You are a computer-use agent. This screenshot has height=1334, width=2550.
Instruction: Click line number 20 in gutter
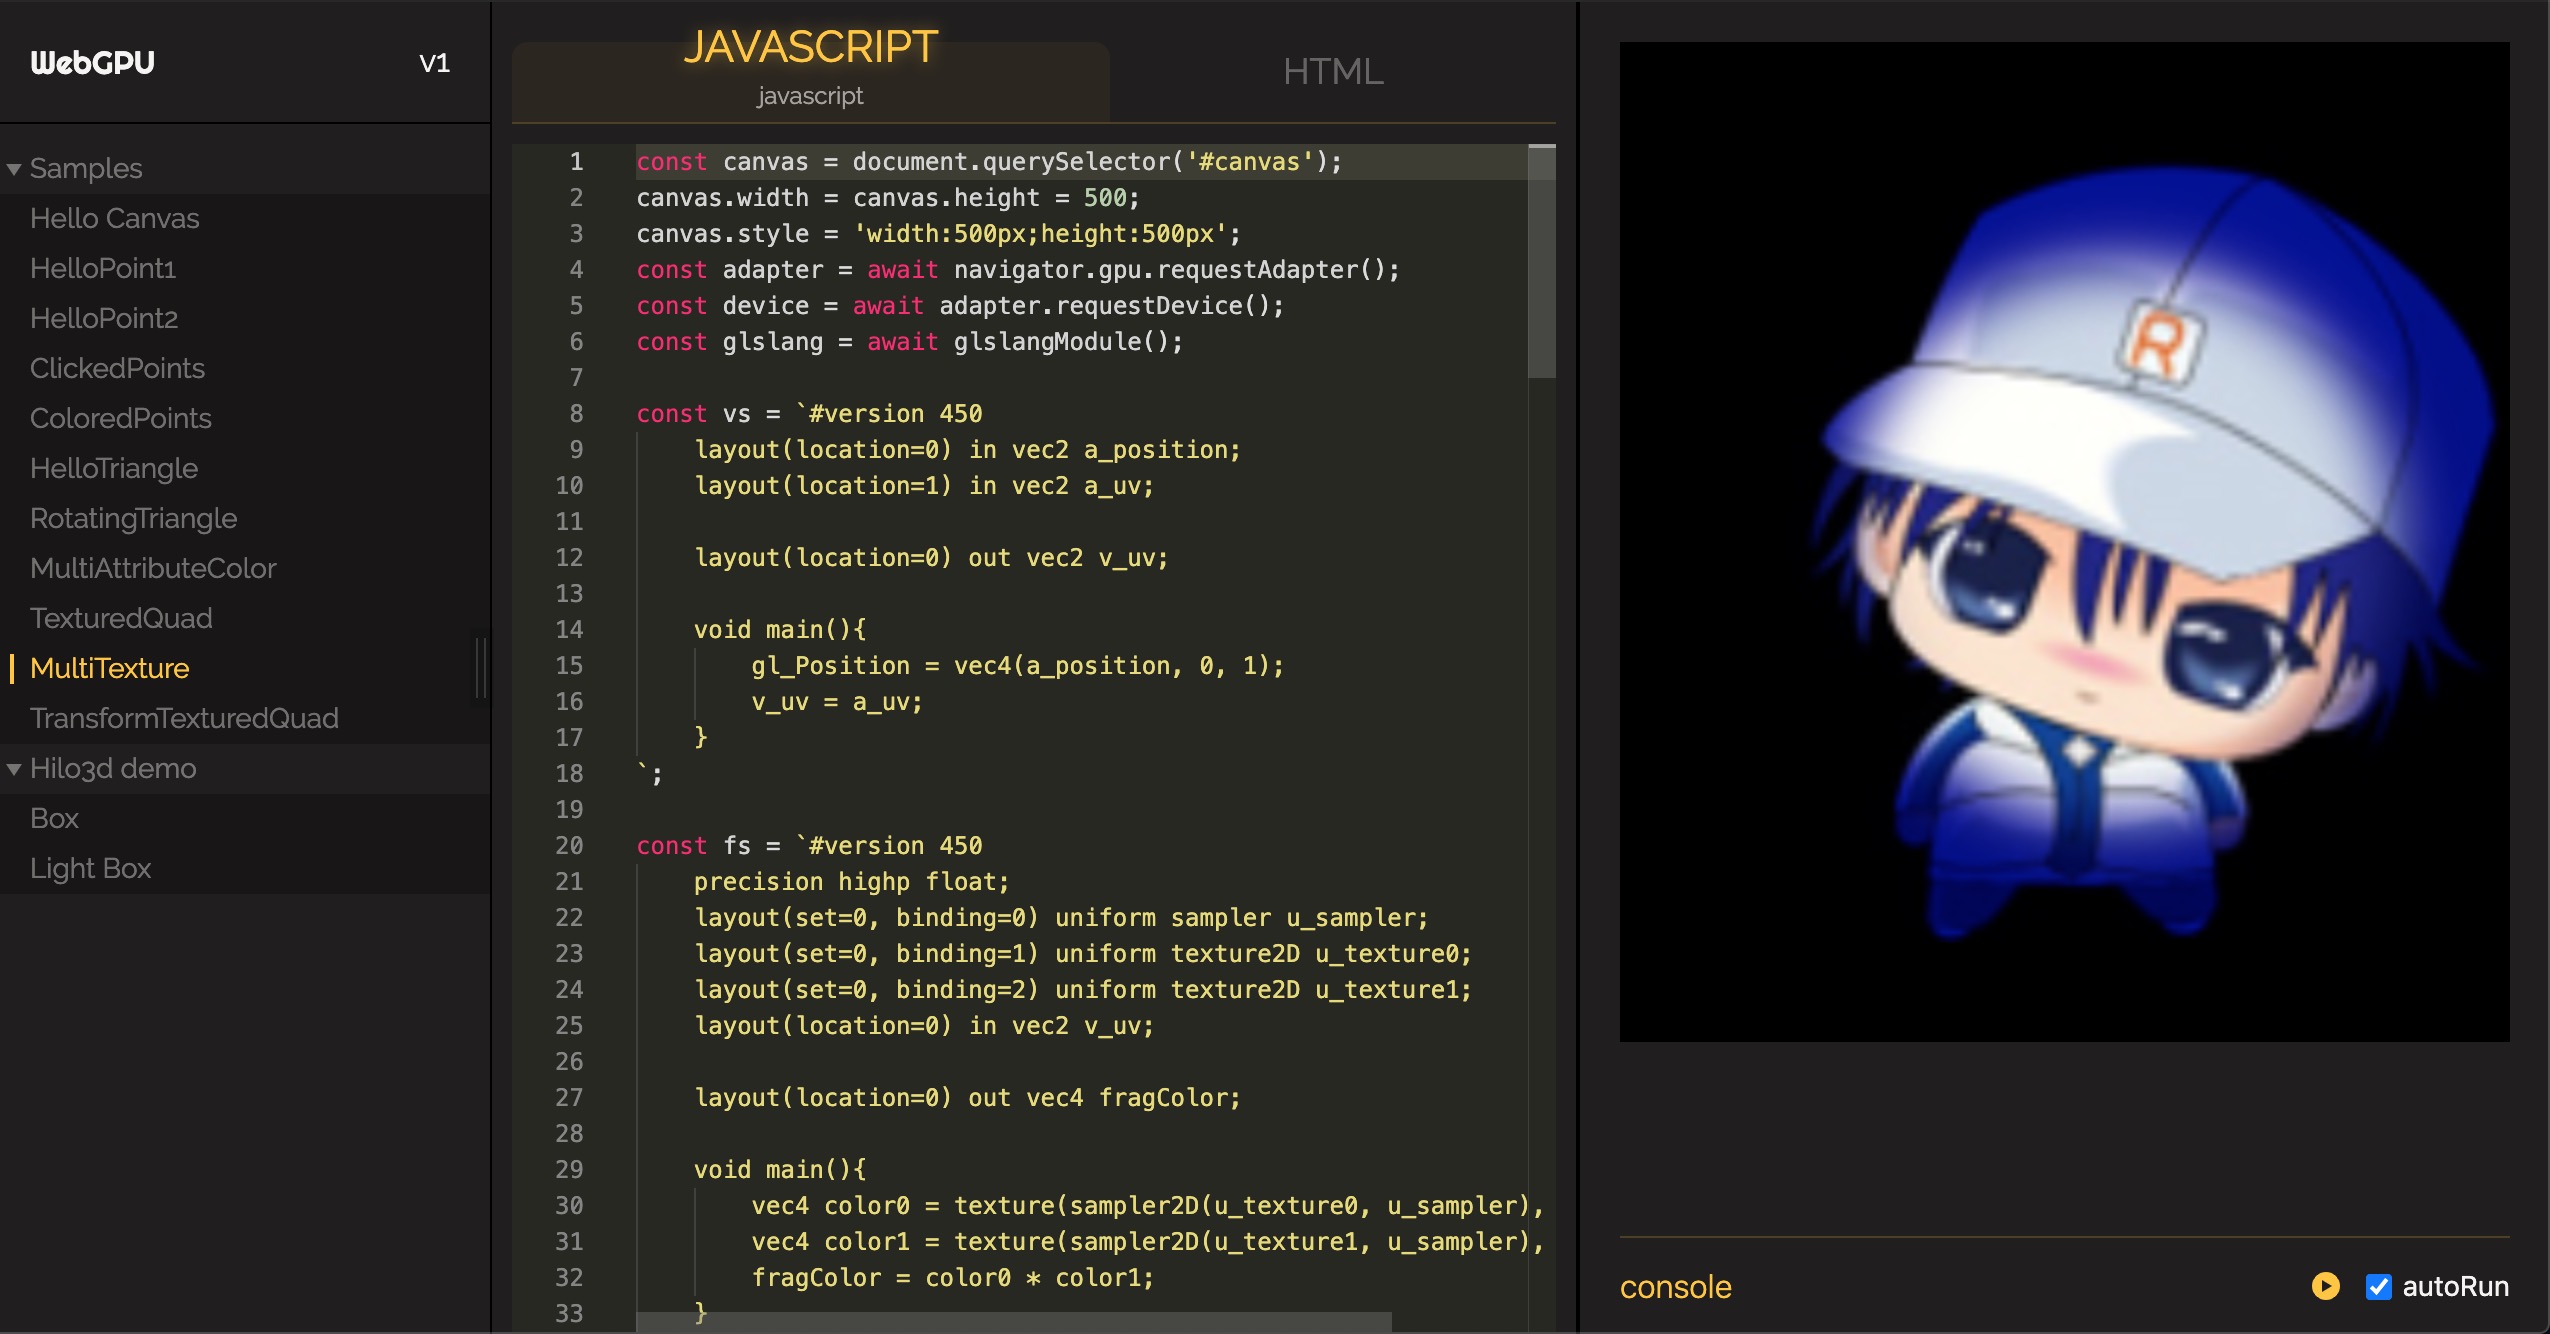click(x=569, y=846)
